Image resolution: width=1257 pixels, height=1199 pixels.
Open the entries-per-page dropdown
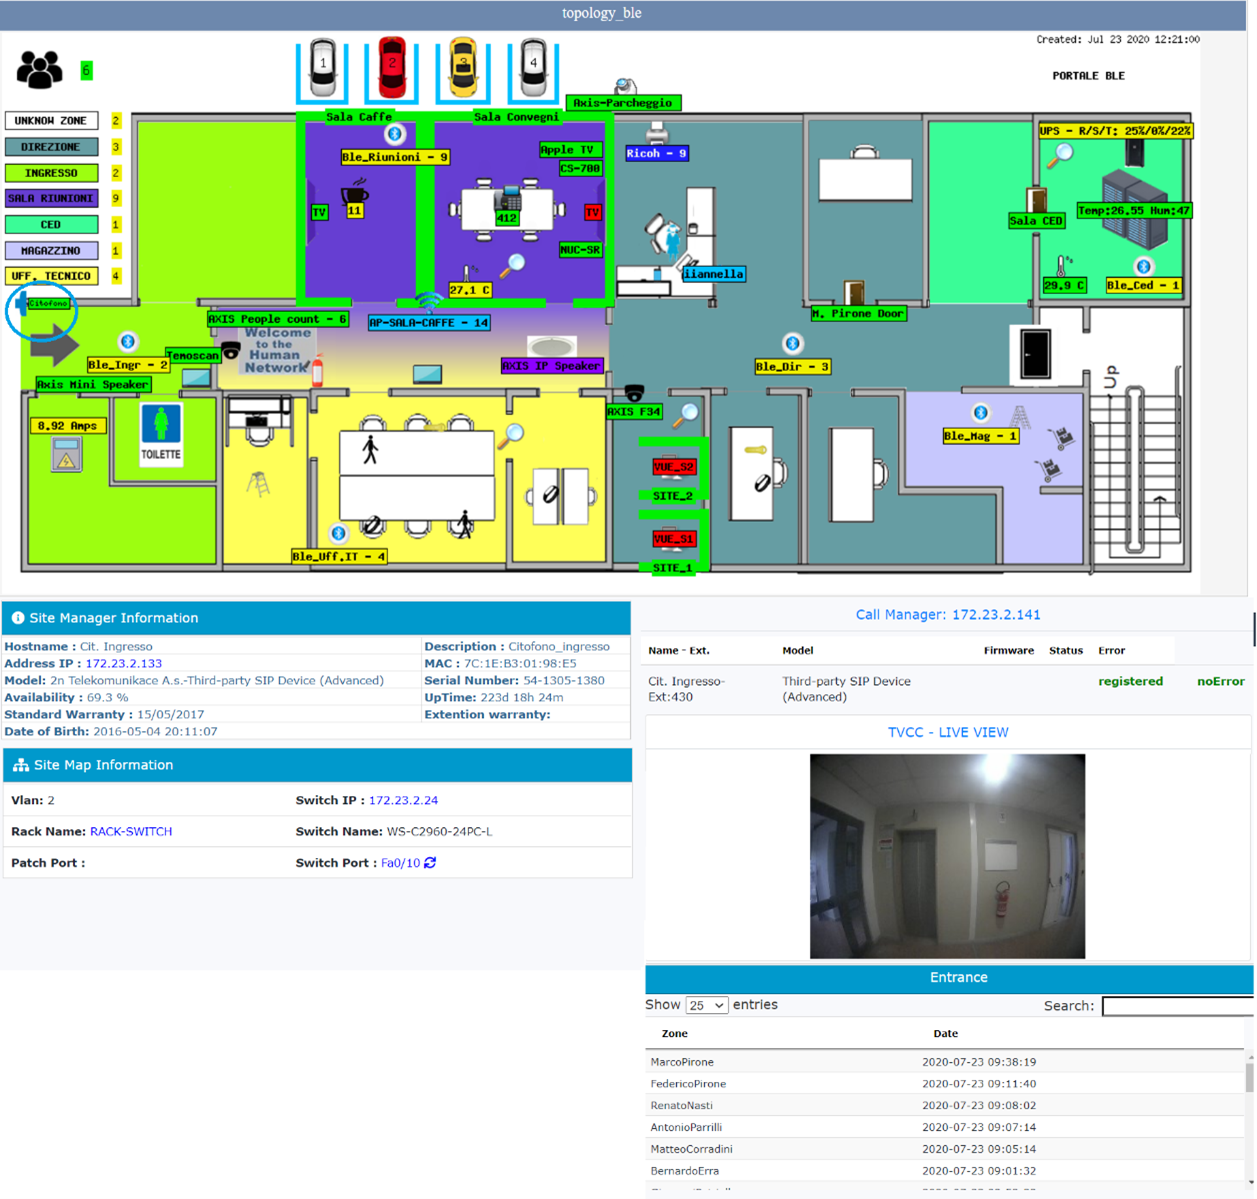(x=706, y=1005)
